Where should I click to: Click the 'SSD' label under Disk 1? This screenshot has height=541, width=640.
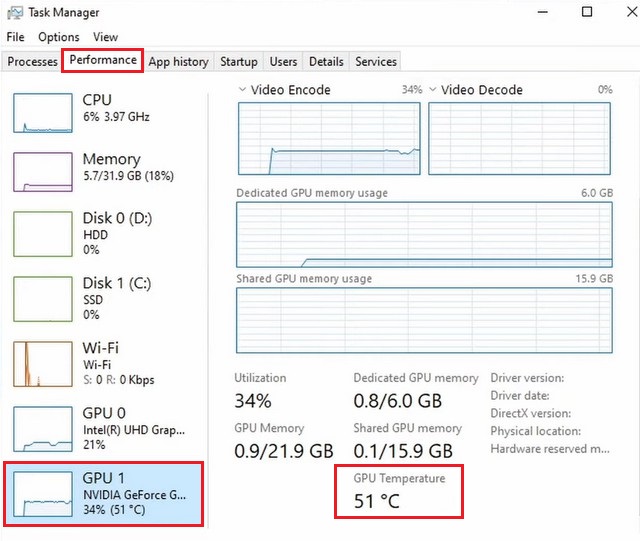tap(93, 300)
